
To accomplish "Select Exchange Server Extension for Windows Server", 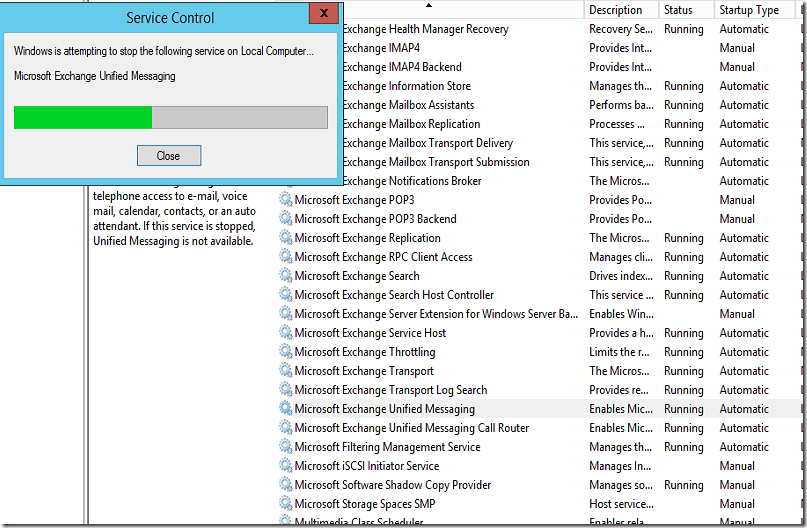I will tap(436, 314).
